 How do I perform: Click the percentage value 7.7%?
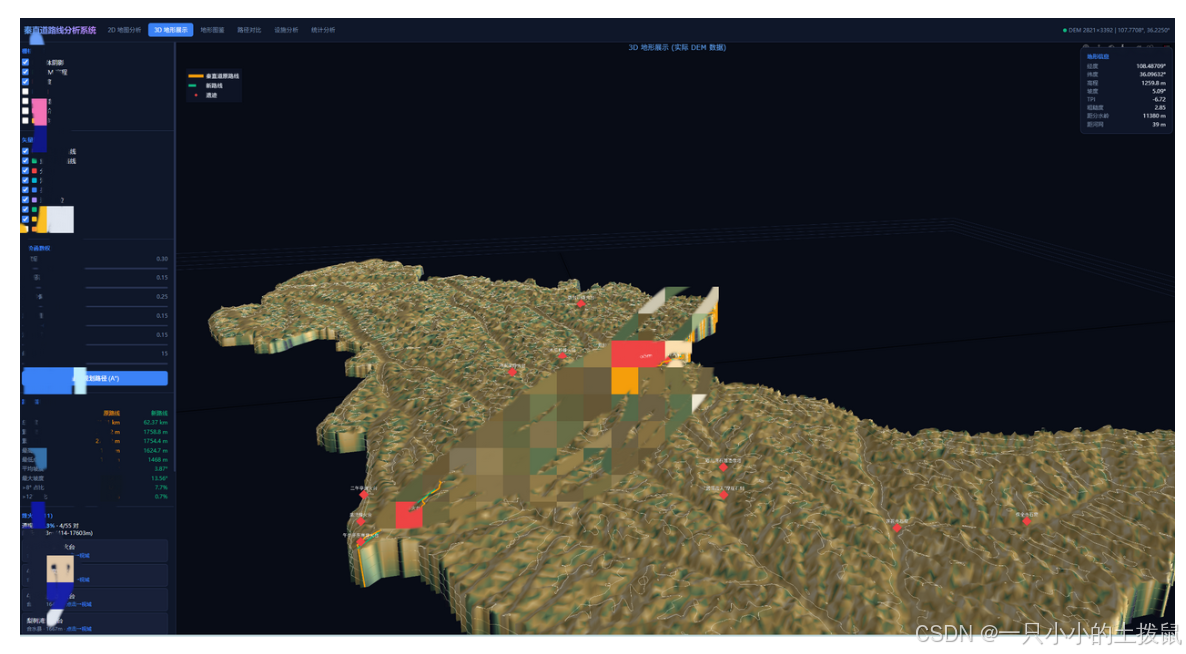tap(161, 488)
